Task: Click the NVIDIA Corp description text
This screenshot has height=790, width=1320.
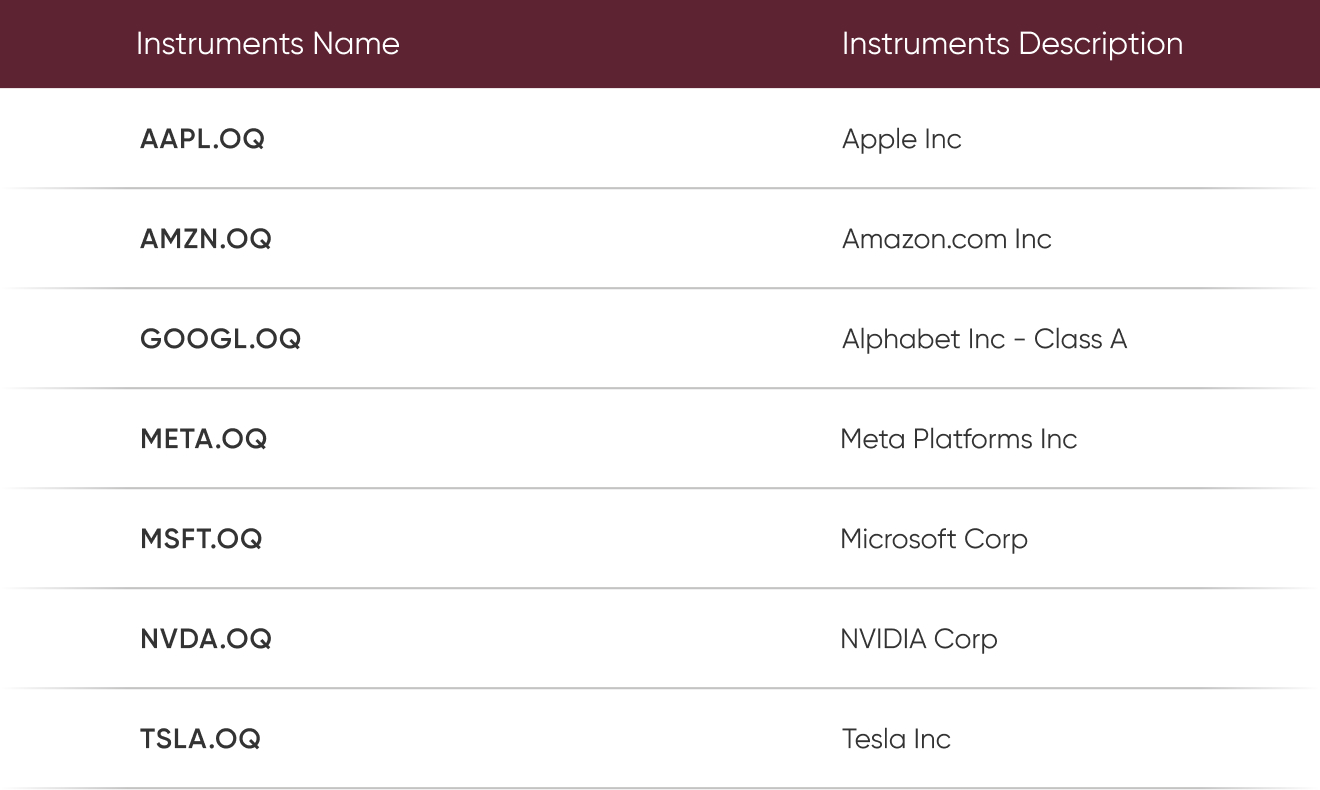Action: (x=918, y=640)
